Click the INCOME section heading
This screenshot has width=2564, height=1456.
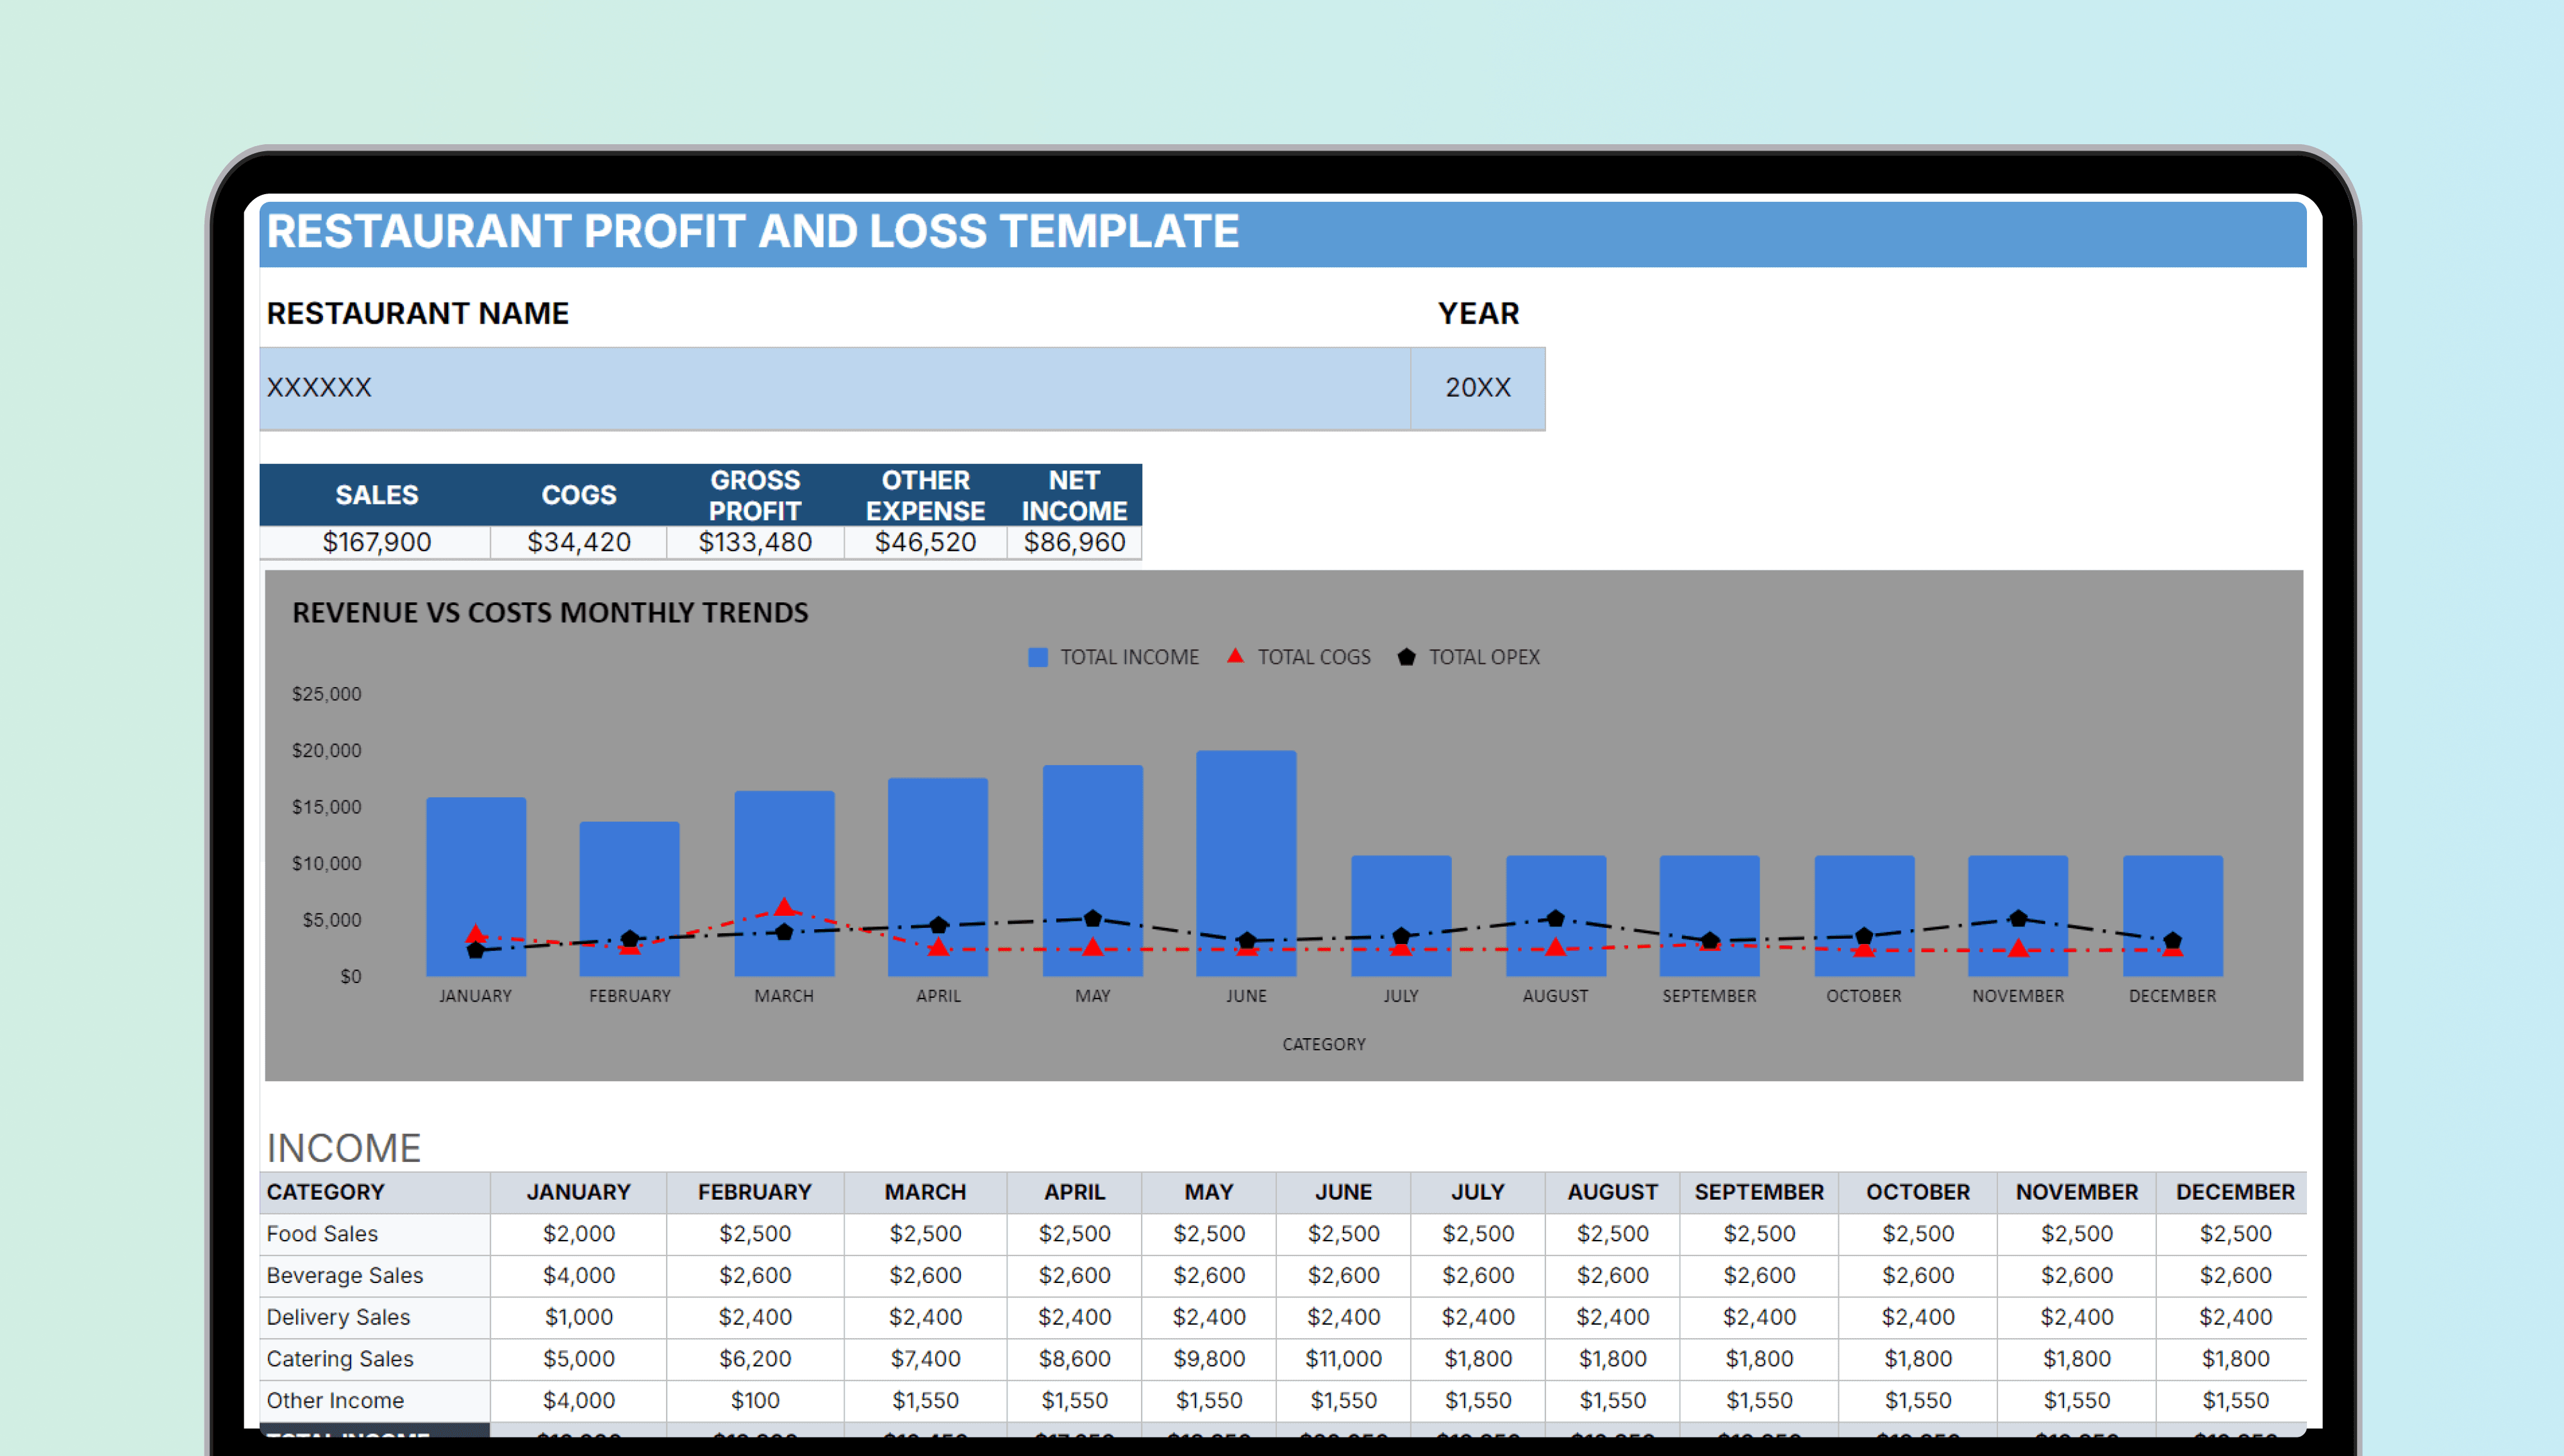point(344,1148)
